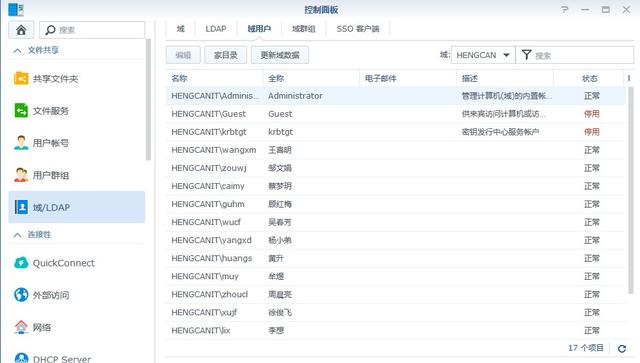Open File Services (文件服务) icon
Screen dimensions: 640x363
tap(21, 111)
